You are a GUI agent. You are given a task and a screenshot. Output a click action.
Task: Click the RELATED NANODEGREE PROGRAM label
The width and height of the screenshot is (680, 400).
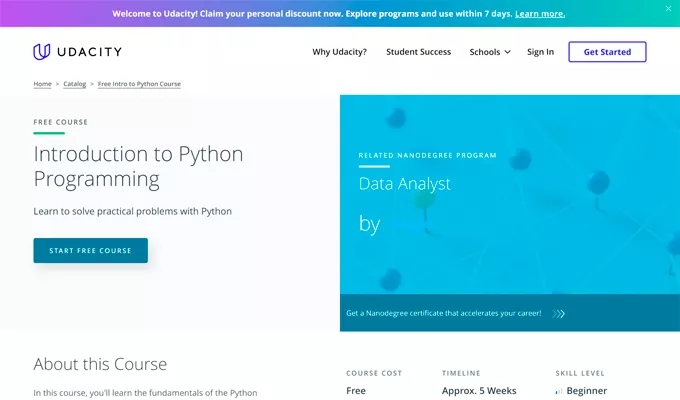(428, 155)
